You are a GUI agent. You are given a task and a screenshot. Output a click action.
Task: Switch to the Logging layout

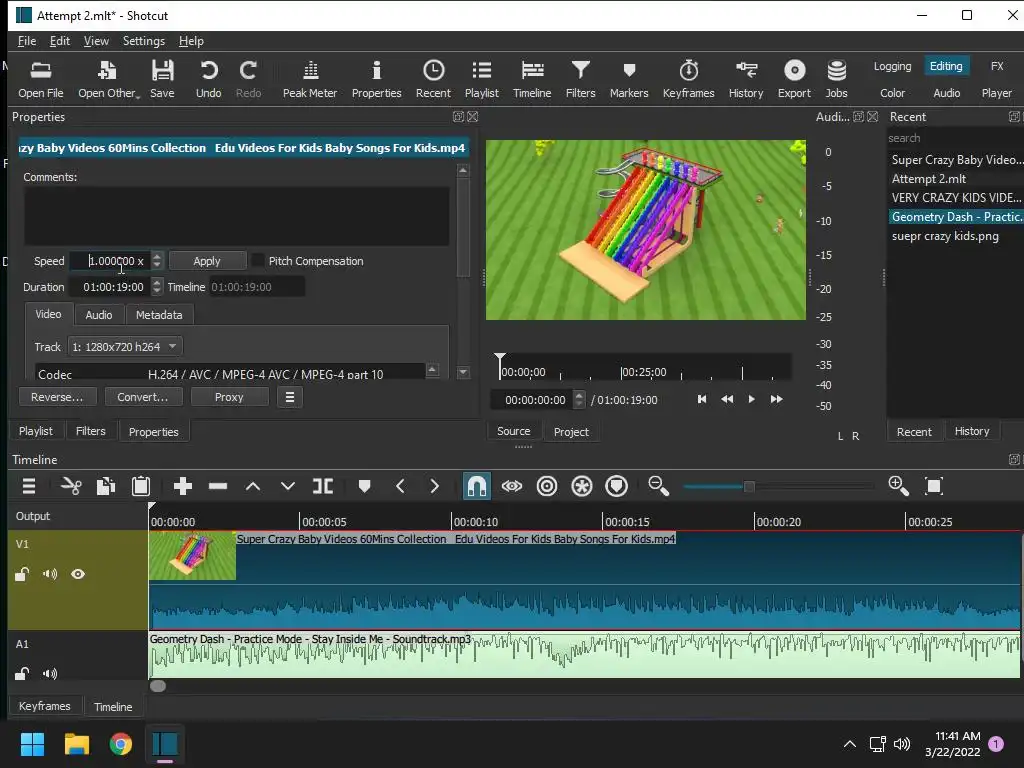[x=892, y=66]
